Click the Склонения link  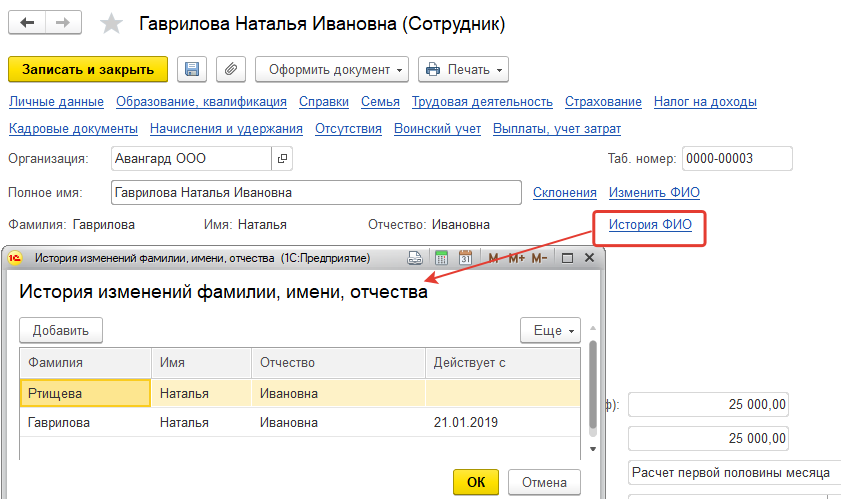coord(565,193)
